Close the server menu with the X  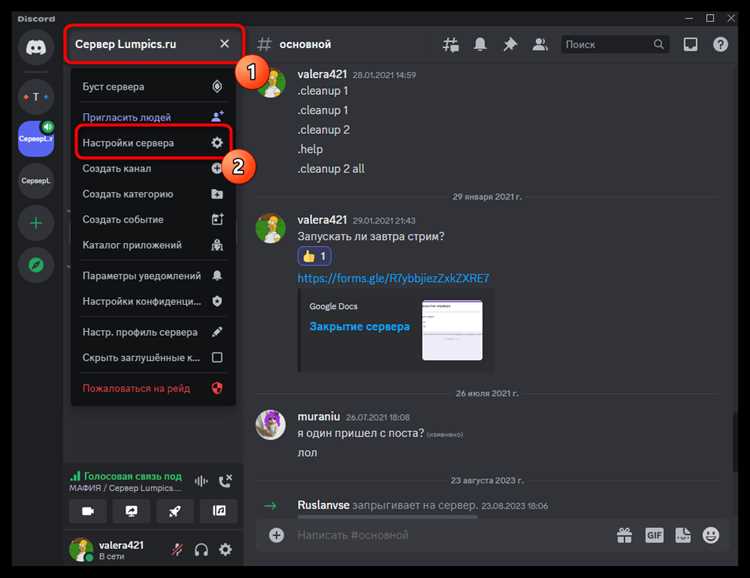pyautogui.click(x=224, y=44)
